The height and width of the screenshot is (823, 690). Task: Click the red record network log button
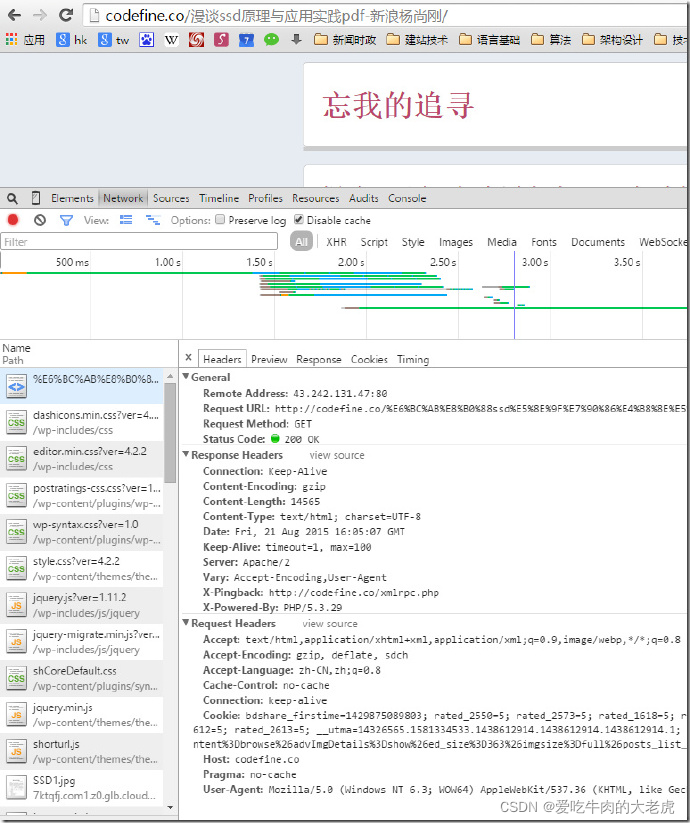point(13,220)
